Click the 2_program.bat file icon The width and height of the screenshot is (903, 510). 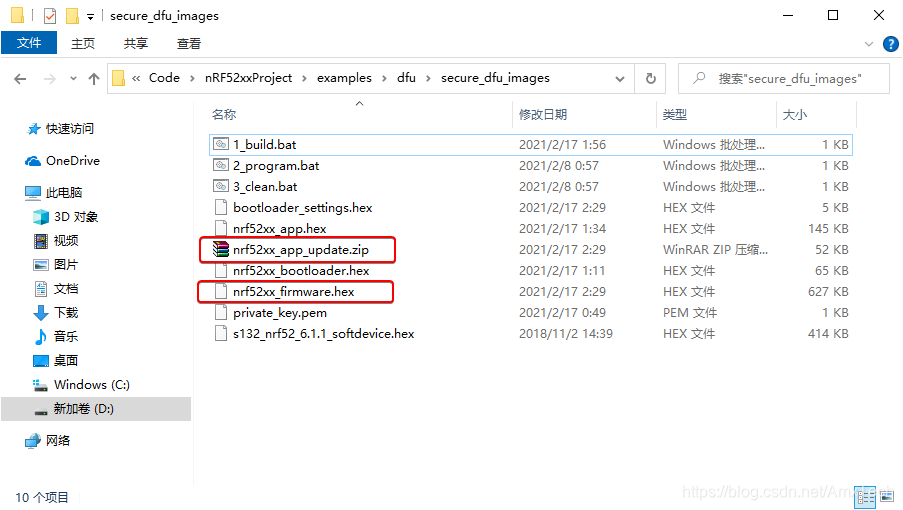coord(221,165)
